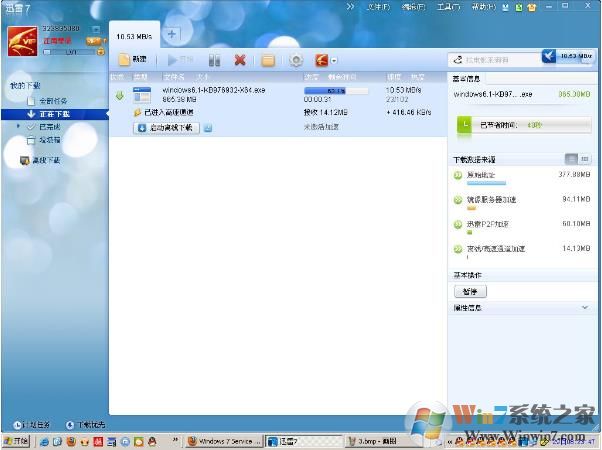Open the dropdown arrow beside the bird icon

tap(334, 61)
